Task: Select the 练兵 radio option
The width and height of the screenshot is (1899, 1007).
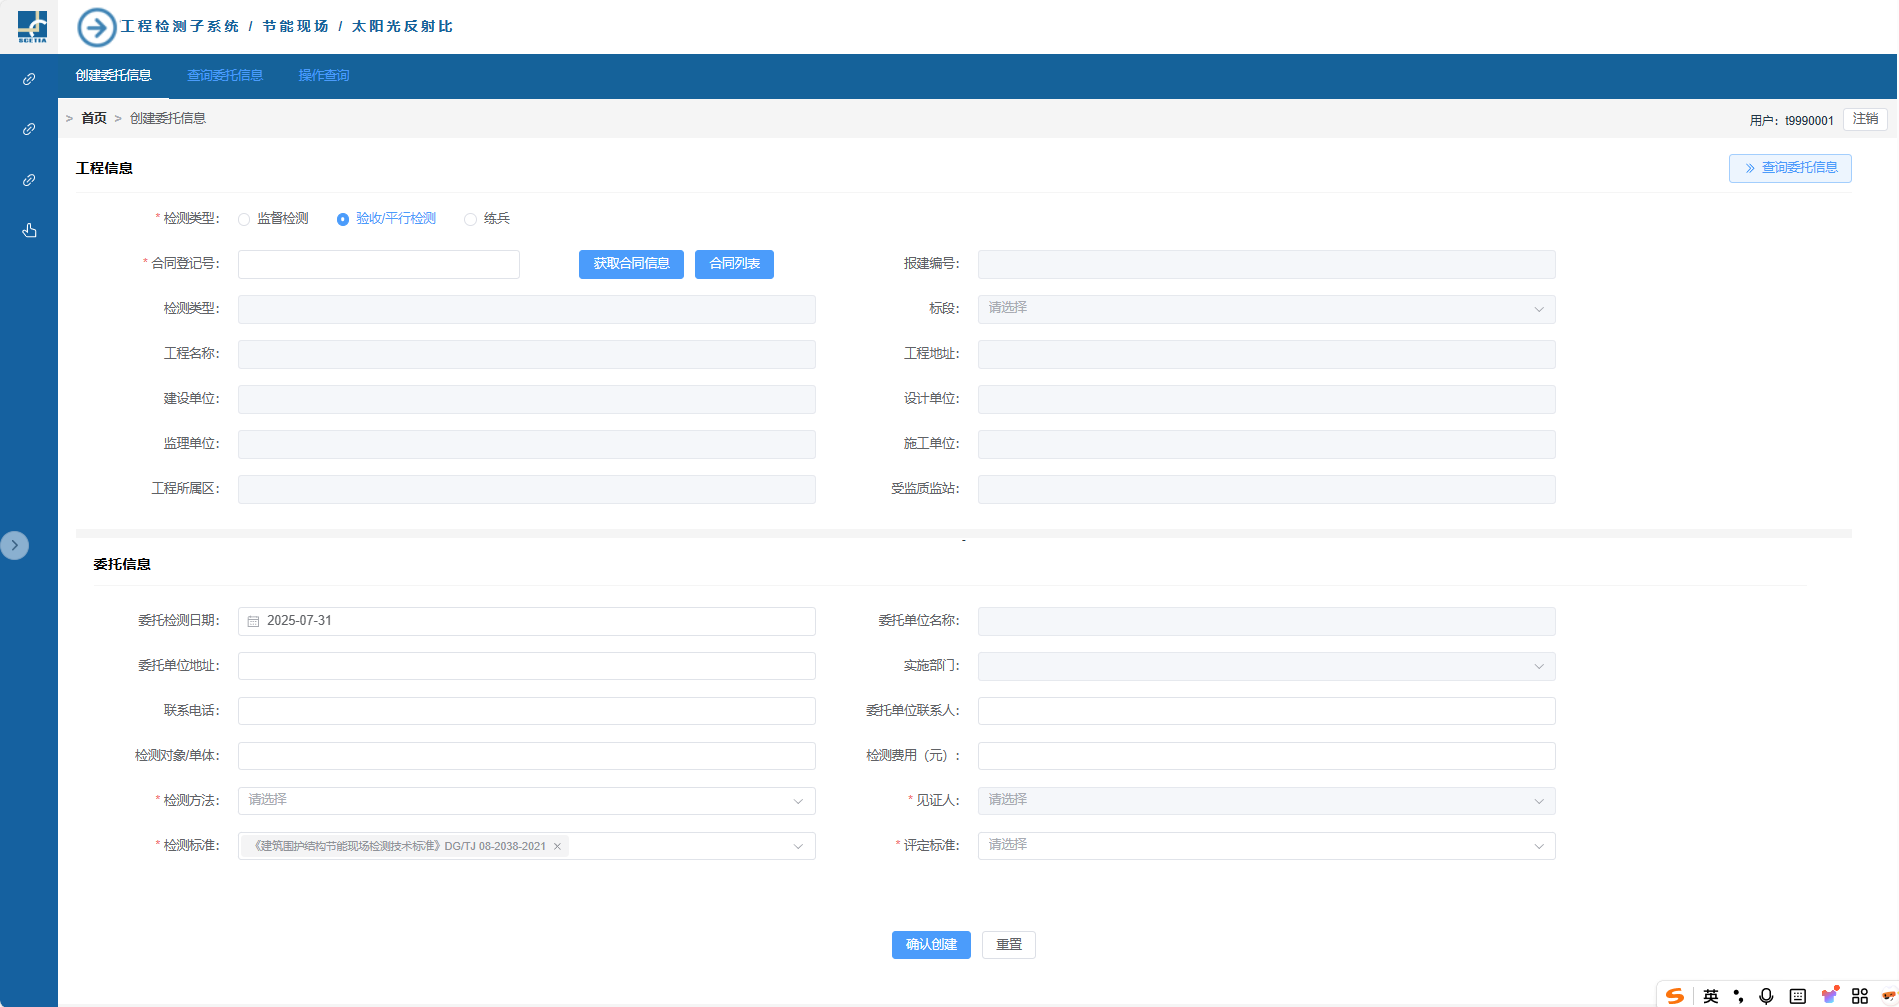Action: [470, 219]
